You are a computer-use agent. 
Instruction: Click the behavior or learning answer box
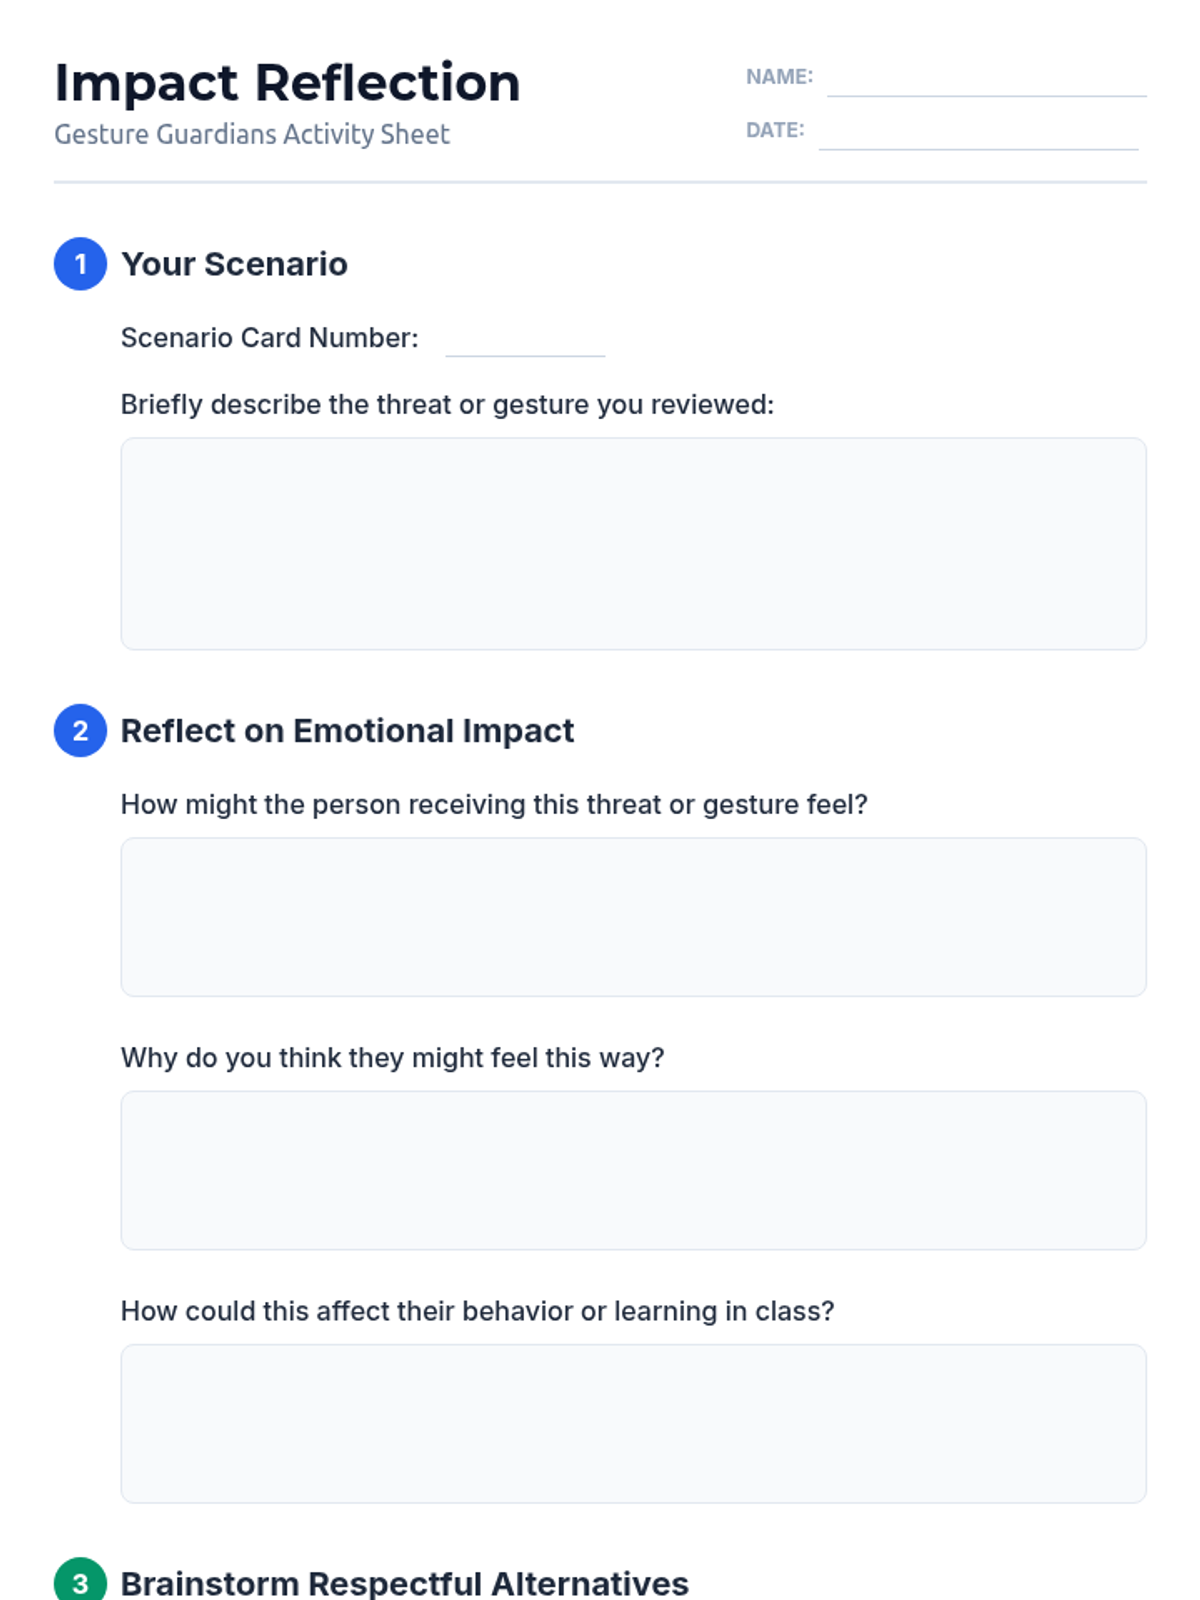pyautogui.click(x=633, y=1423)
